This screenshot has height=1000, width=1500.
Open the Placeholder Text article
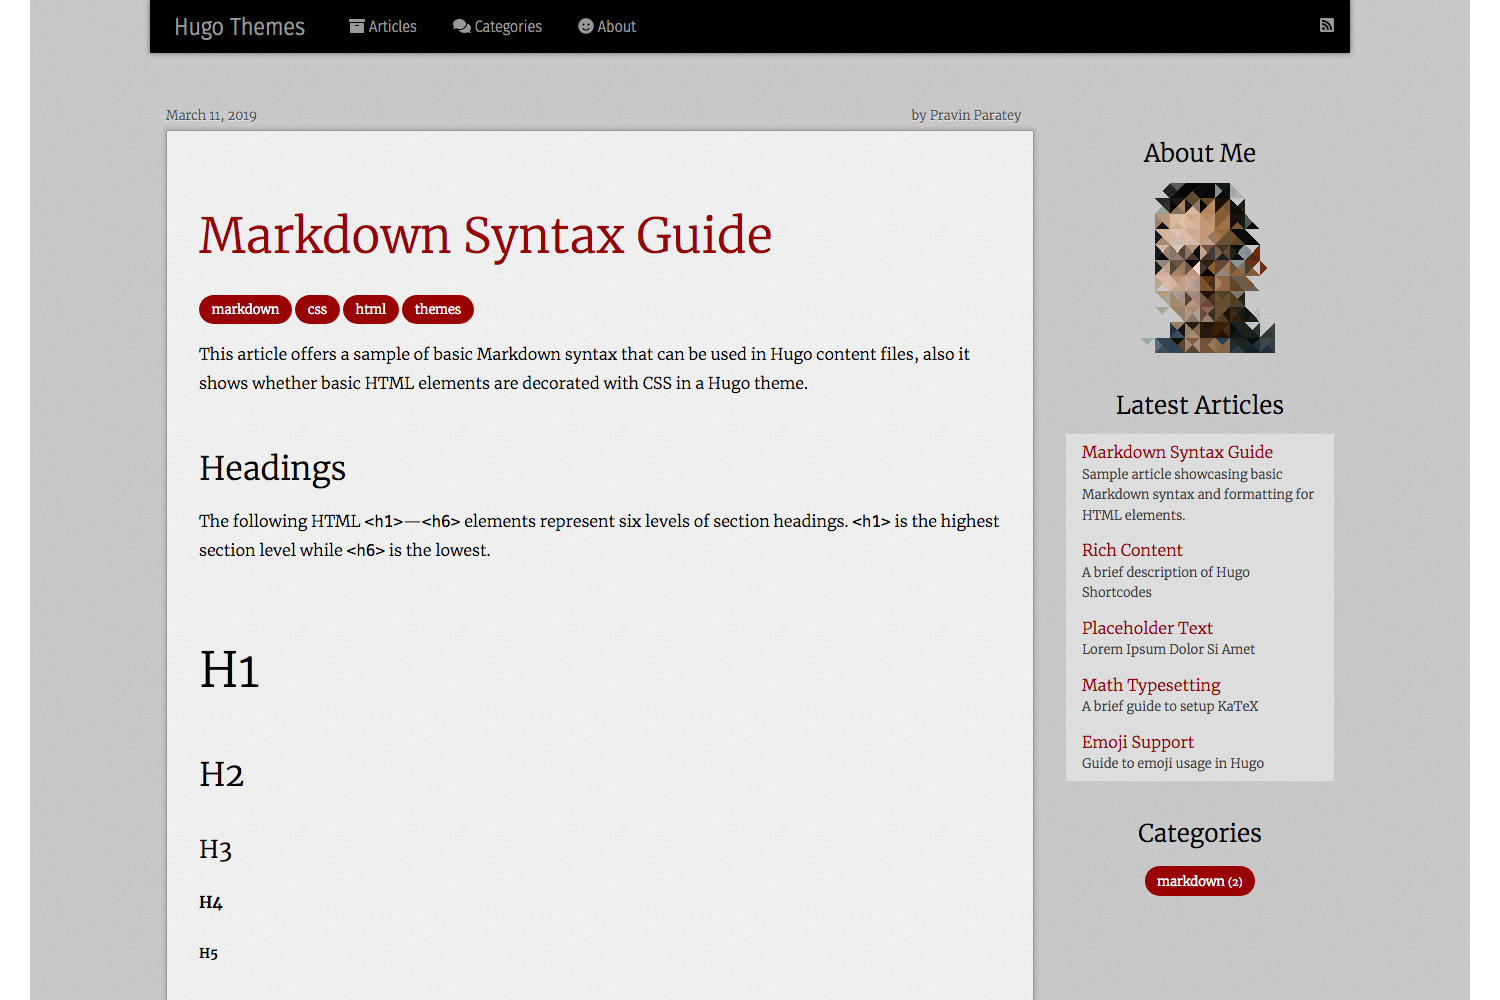point(1147,628)
